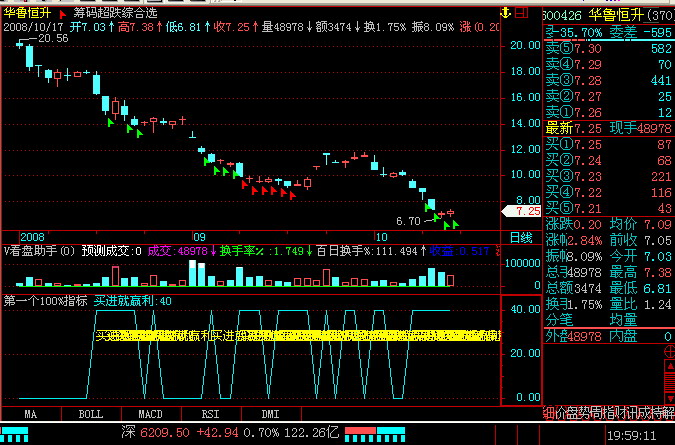Switch to the MA indicator tab

(31, 414)
